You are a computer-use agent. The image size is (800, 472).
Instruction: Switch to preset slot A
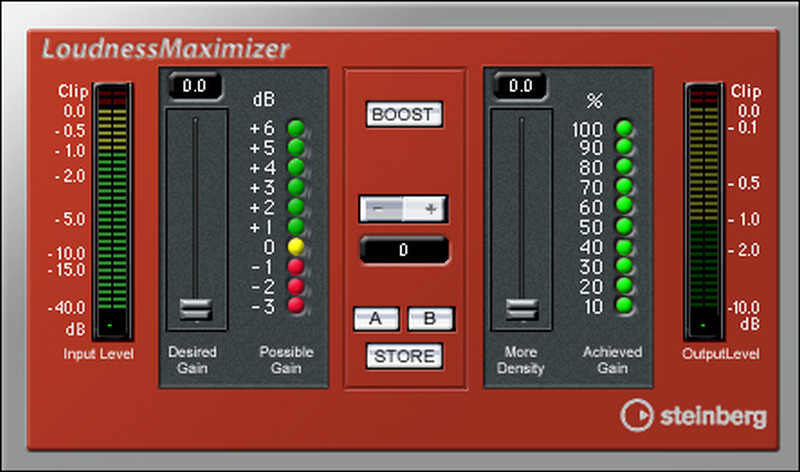376,319
